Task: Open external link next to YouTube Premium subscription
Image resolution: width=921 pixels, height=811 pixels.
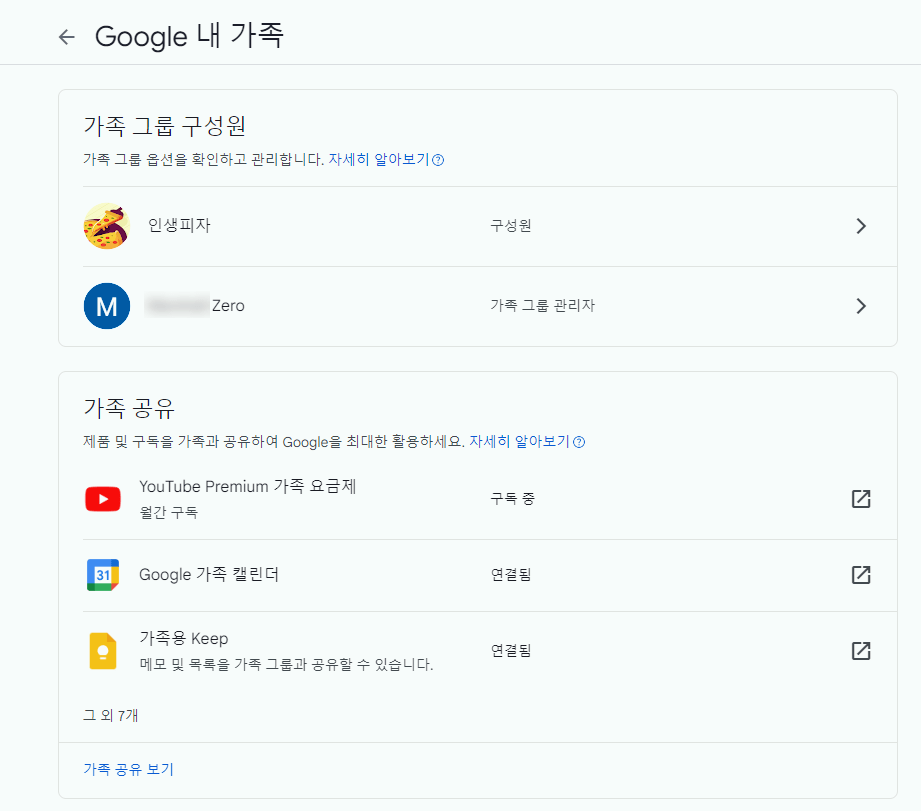Action: tap(861, 498)
